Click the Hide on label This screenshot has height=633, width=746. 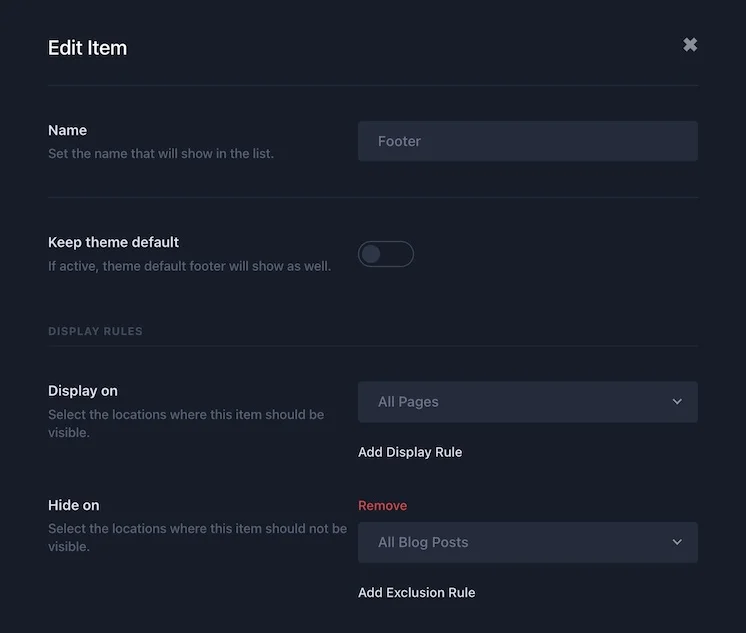[x=74, y=505]
